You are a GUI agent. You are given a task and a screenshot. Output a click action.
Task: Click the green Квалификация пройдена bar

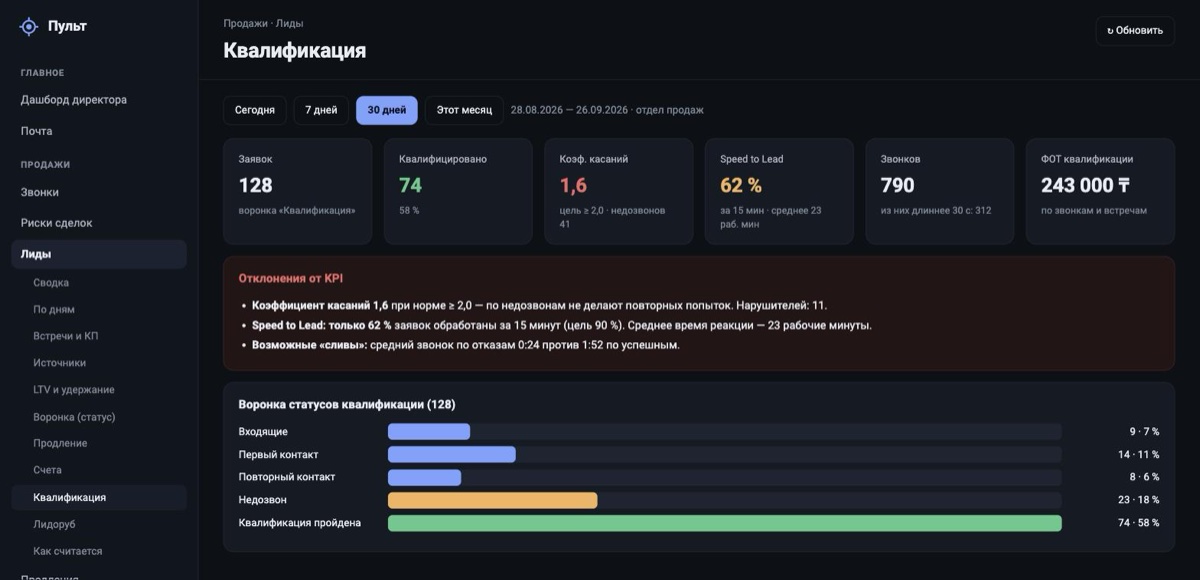tap(725, 523)
